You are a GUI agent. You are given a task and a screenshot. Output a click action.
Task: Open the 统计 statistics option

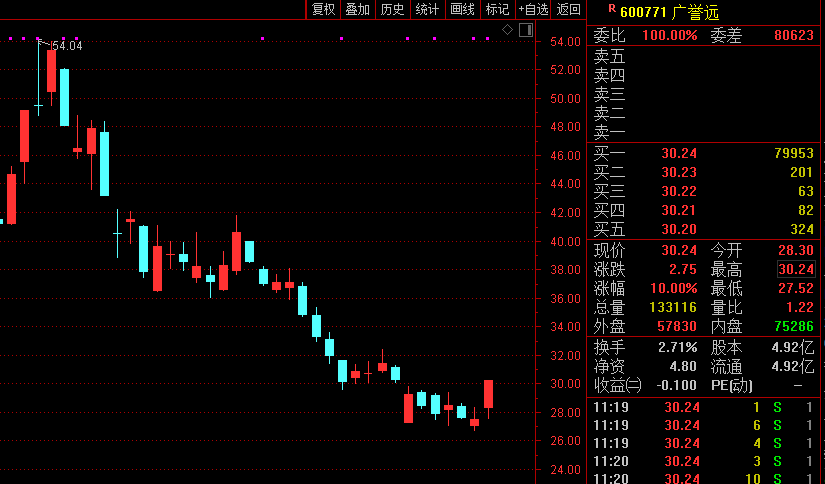(427, 10)
